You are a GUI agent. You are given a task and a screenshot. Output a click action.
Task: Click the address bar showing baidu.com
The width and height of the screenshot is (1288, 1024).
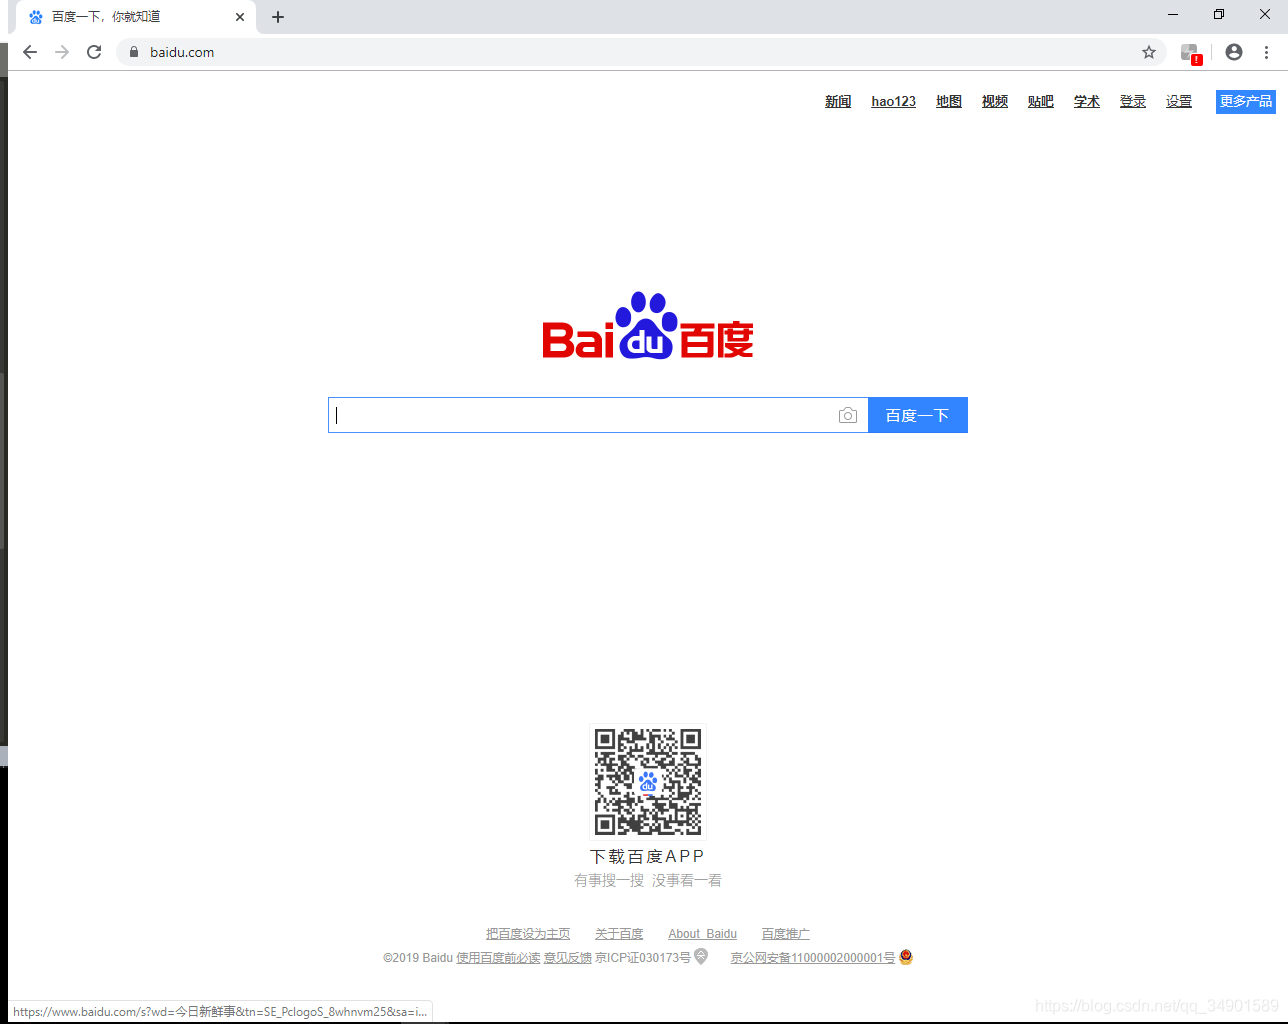coord(640,52)
